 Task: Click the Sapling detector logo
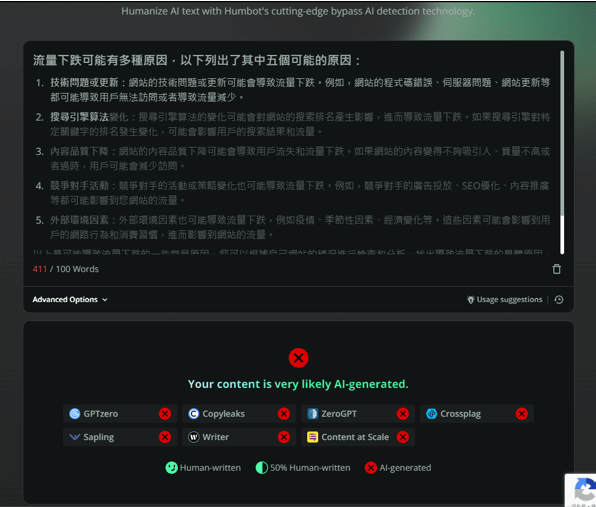[x=75, y=437]
